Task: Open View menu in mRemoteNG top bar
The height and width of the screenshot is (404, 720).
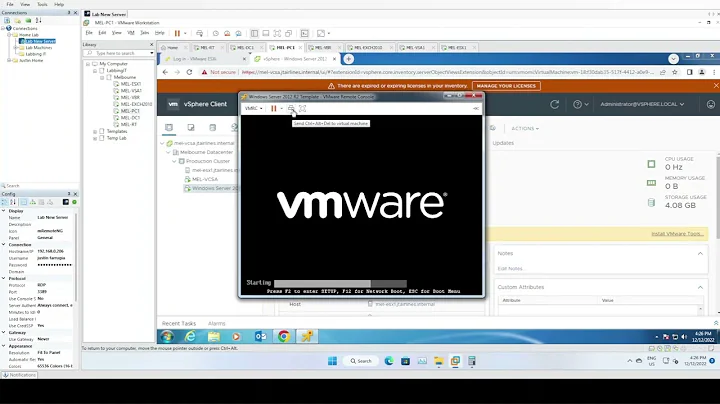Action: pyautogui.click(x=25, y=4)
